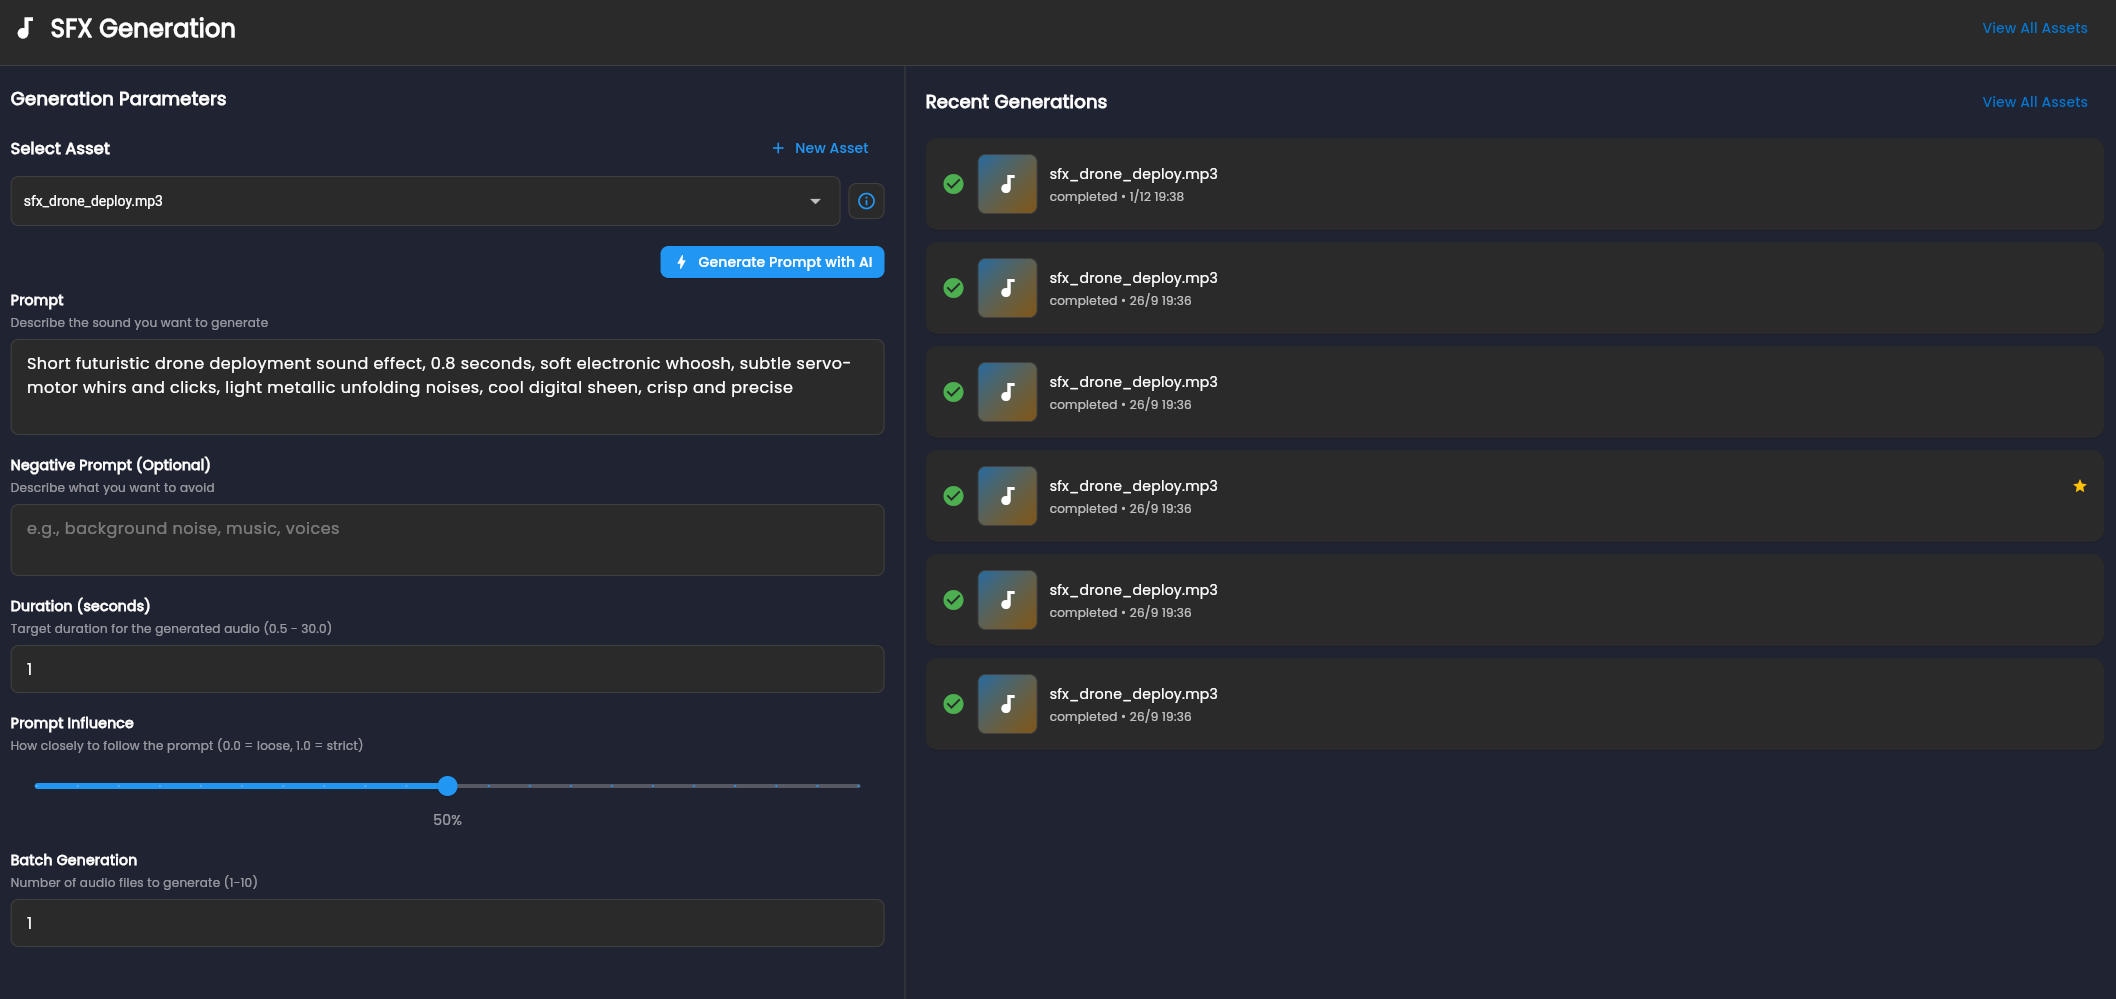
Task: Click the Duration seconds input field
Action: pos(447,669)
